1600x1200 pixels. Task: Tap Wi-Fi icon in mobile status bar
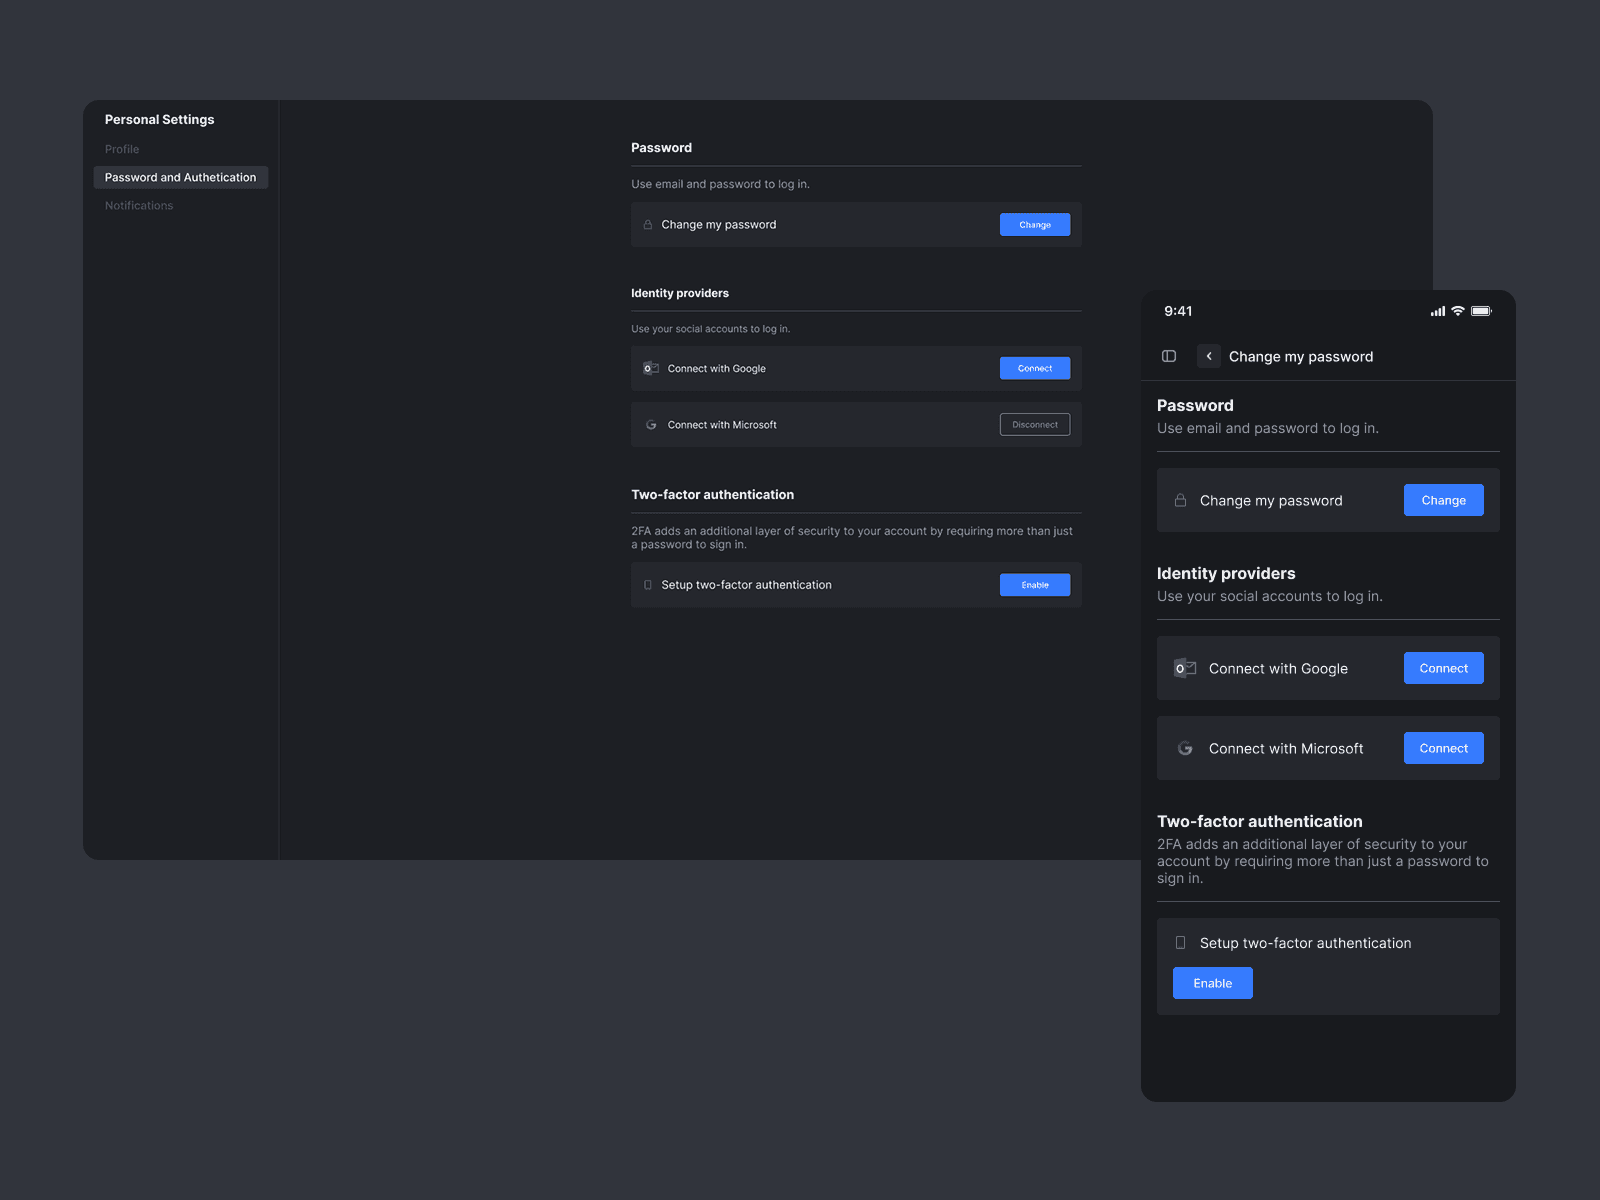pyautogui.click(x=1458, y=311)
